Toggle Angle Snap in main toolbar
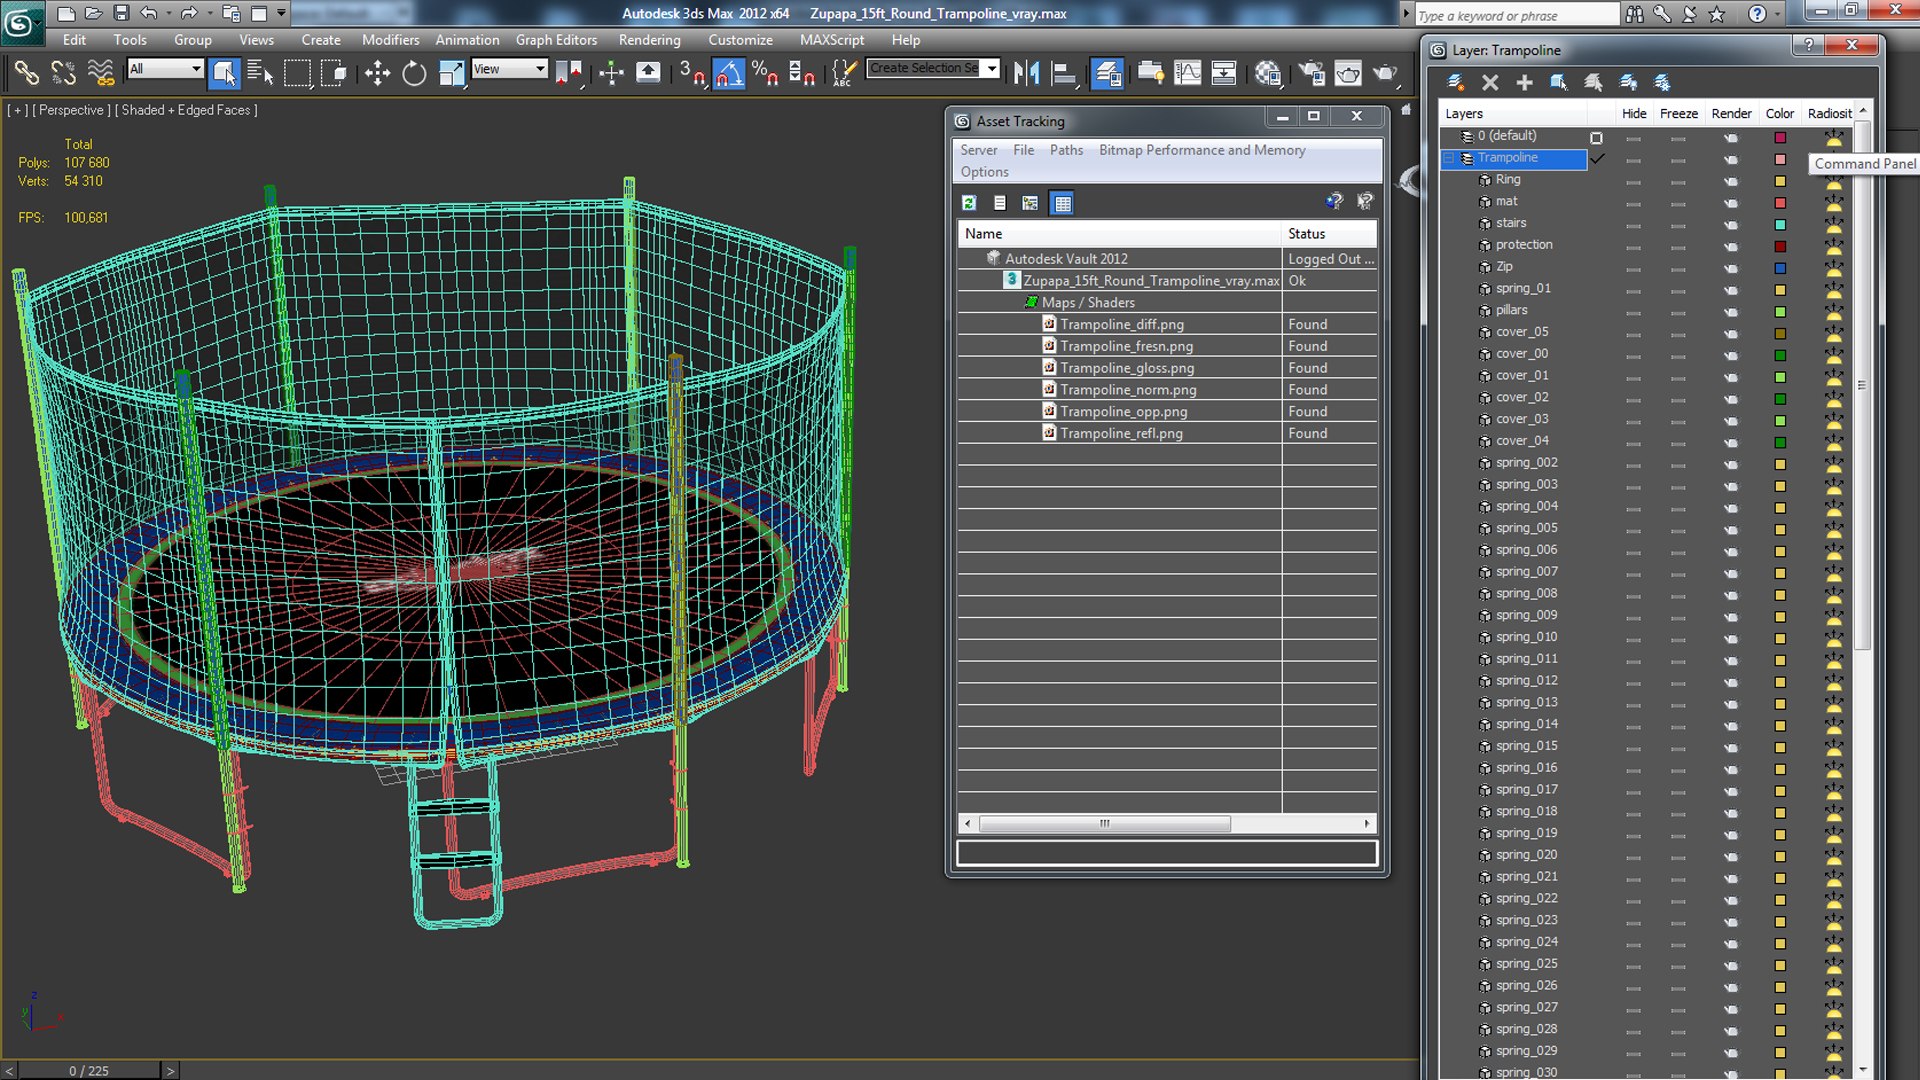The width and height of the screenshot is (1920, 1080). tap(729, 73)
